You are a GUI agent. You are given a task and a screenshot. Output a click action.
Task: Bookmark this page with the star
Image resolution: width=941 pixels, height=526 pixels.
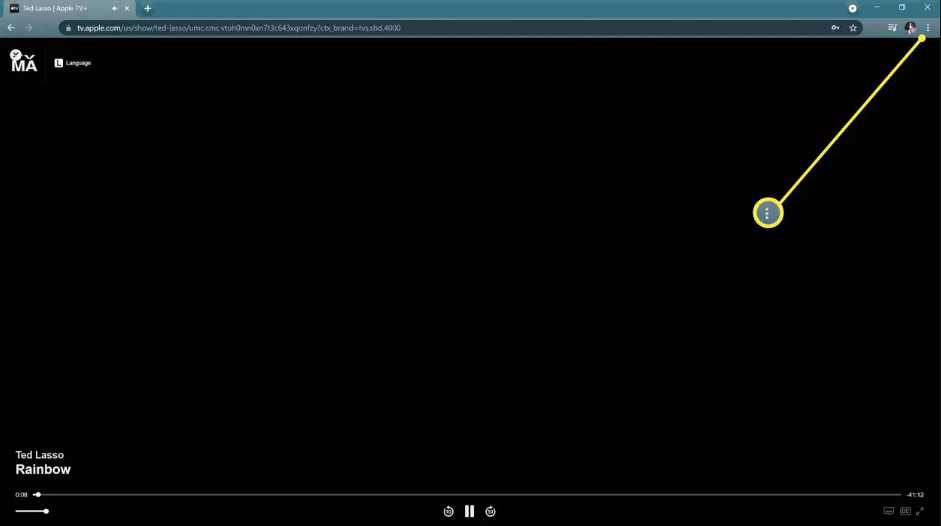tap(853, 28)
